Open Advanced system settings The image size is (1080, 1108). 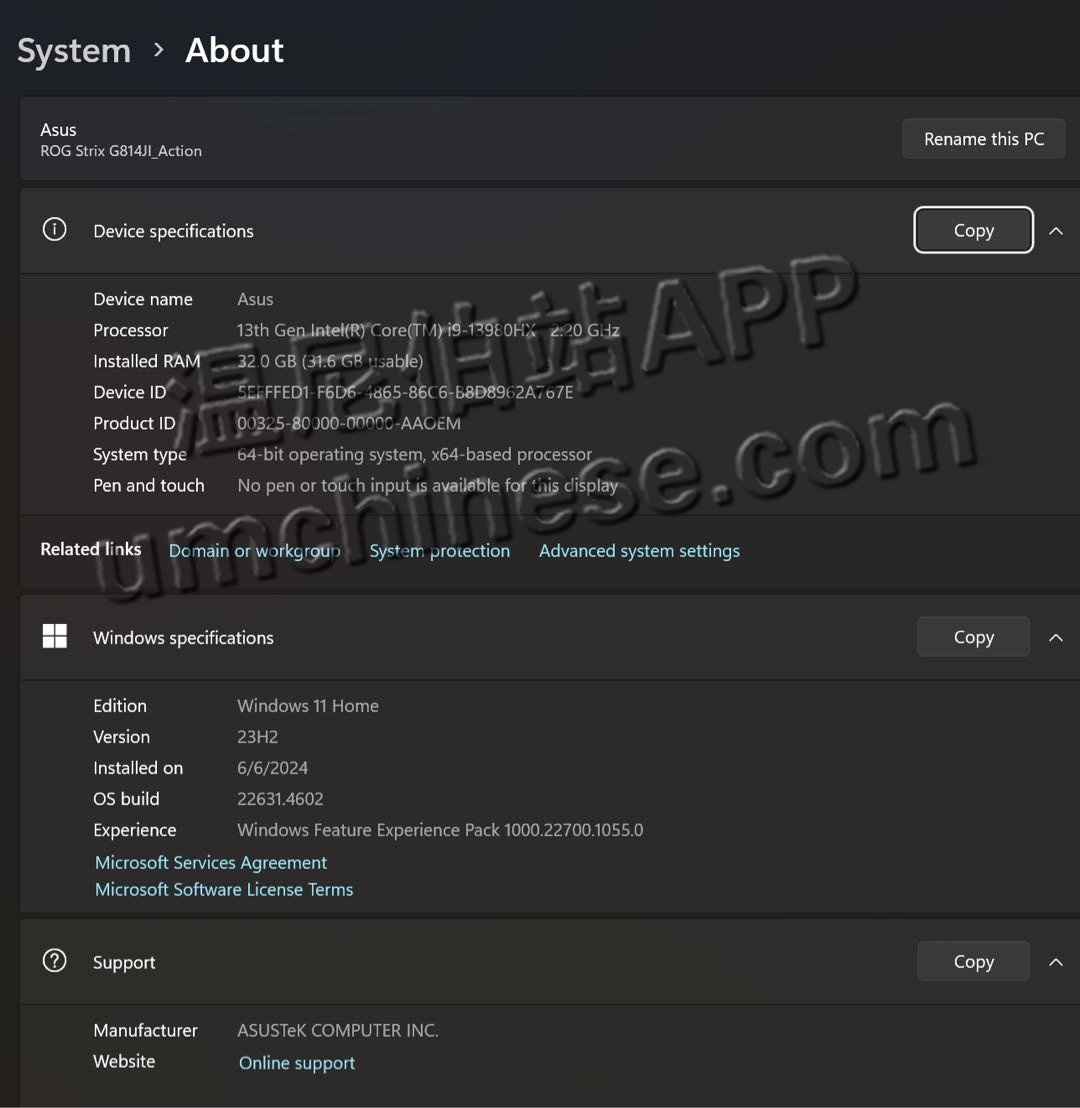click(x=639, y=551)
